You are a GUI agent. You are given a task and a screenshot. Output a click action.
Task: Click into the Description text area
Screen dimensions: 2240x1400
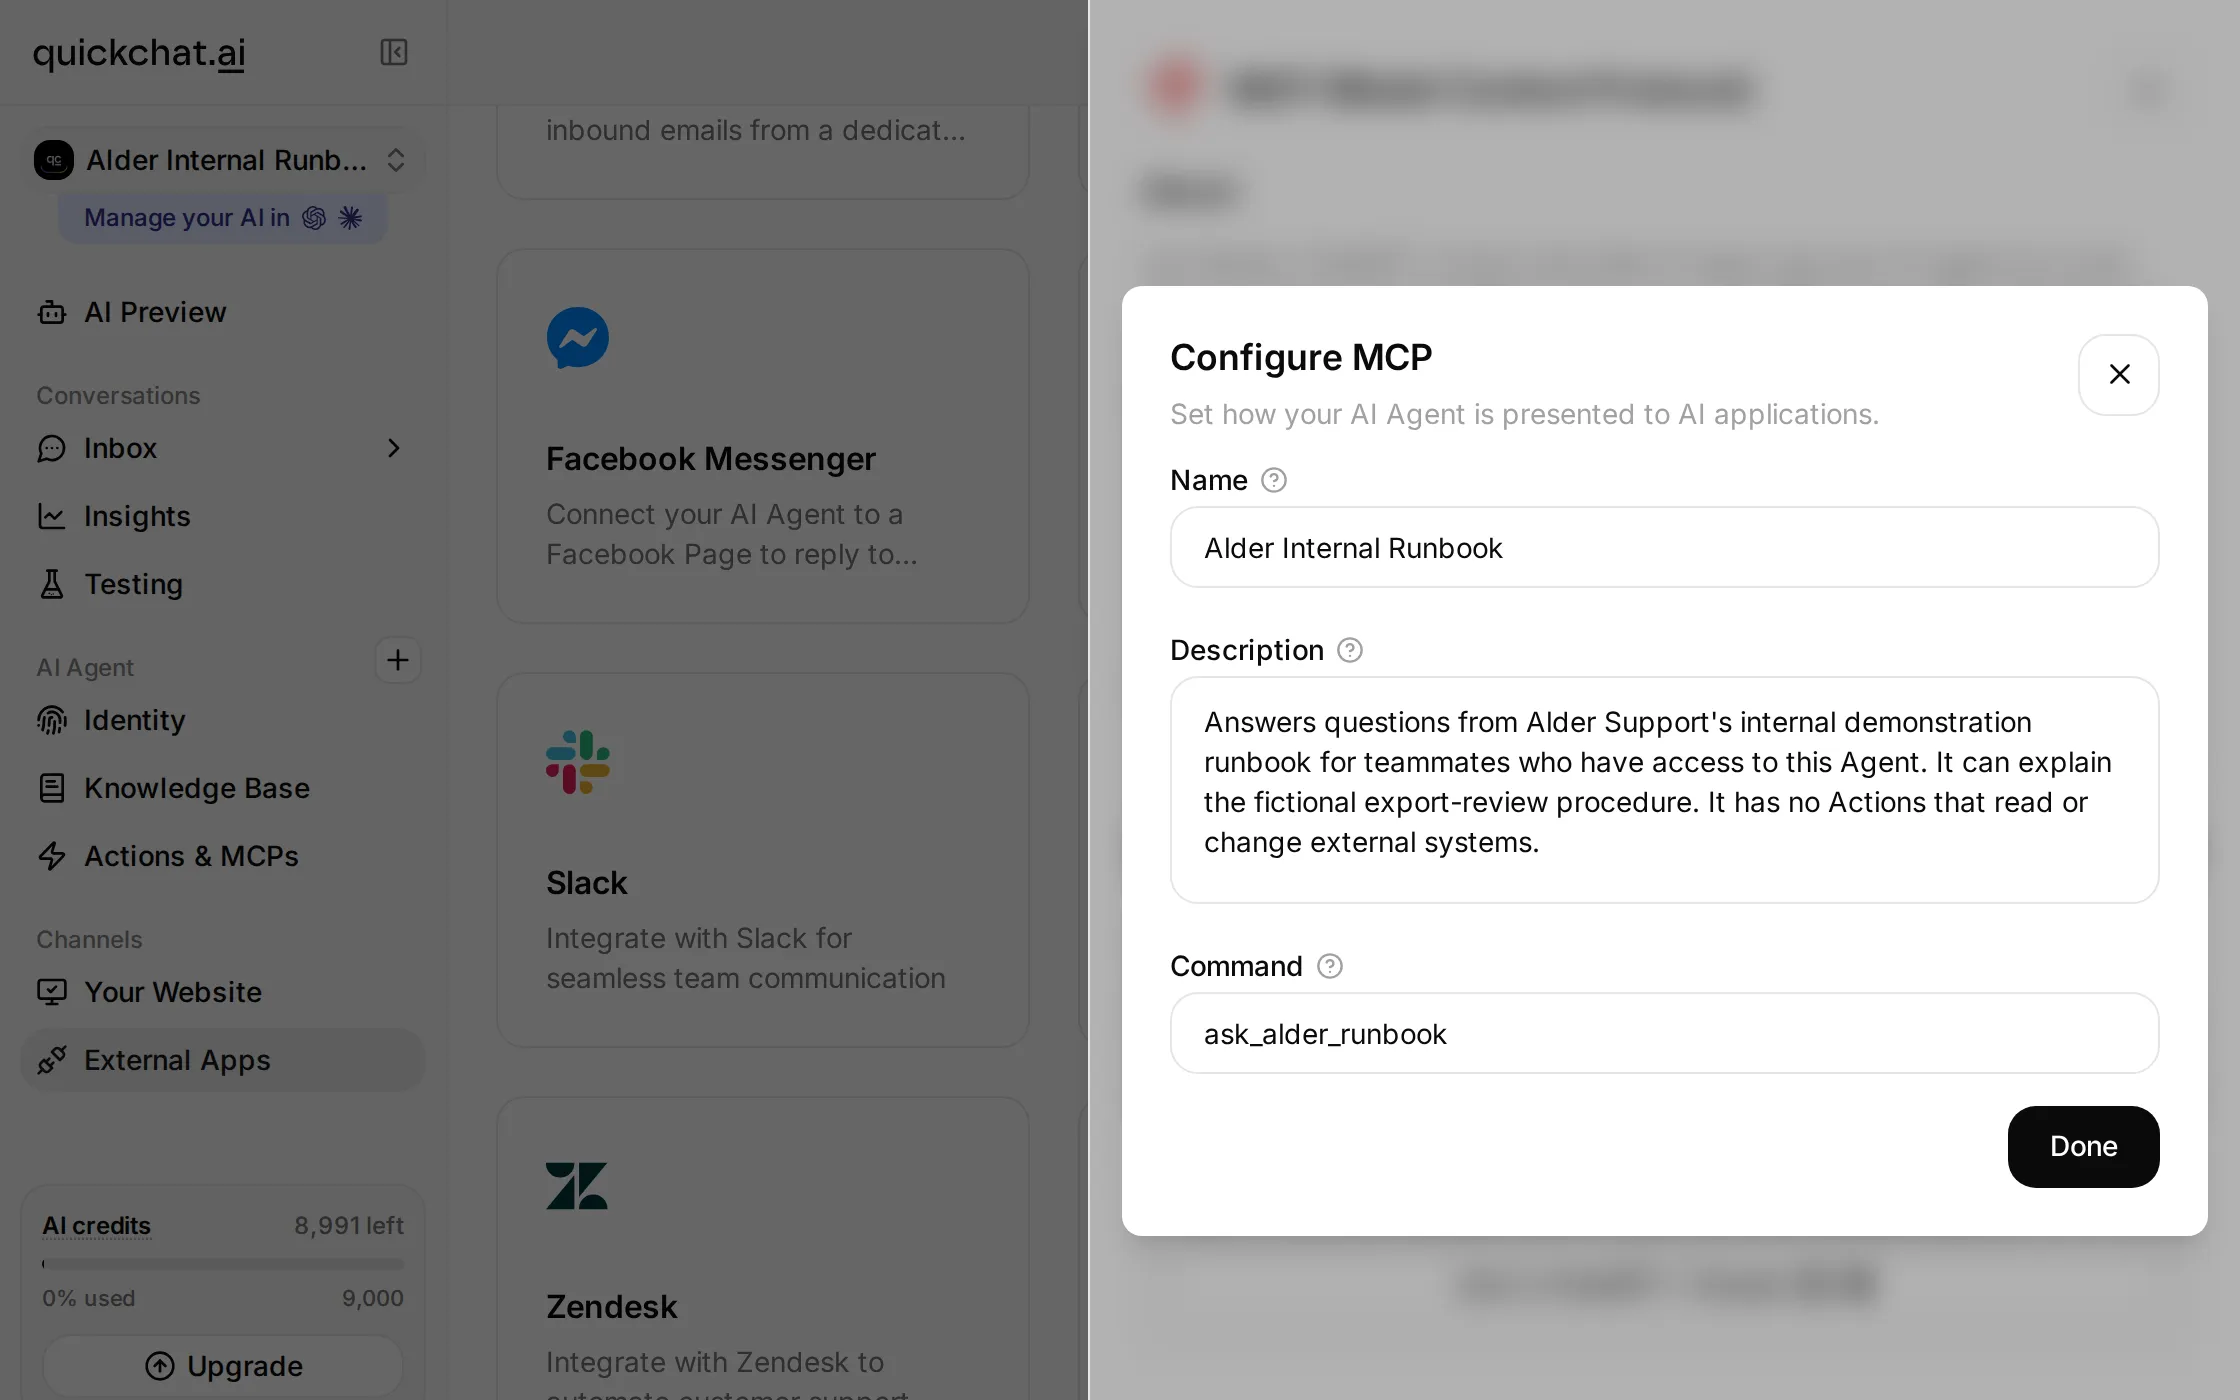coord(1664,790)
